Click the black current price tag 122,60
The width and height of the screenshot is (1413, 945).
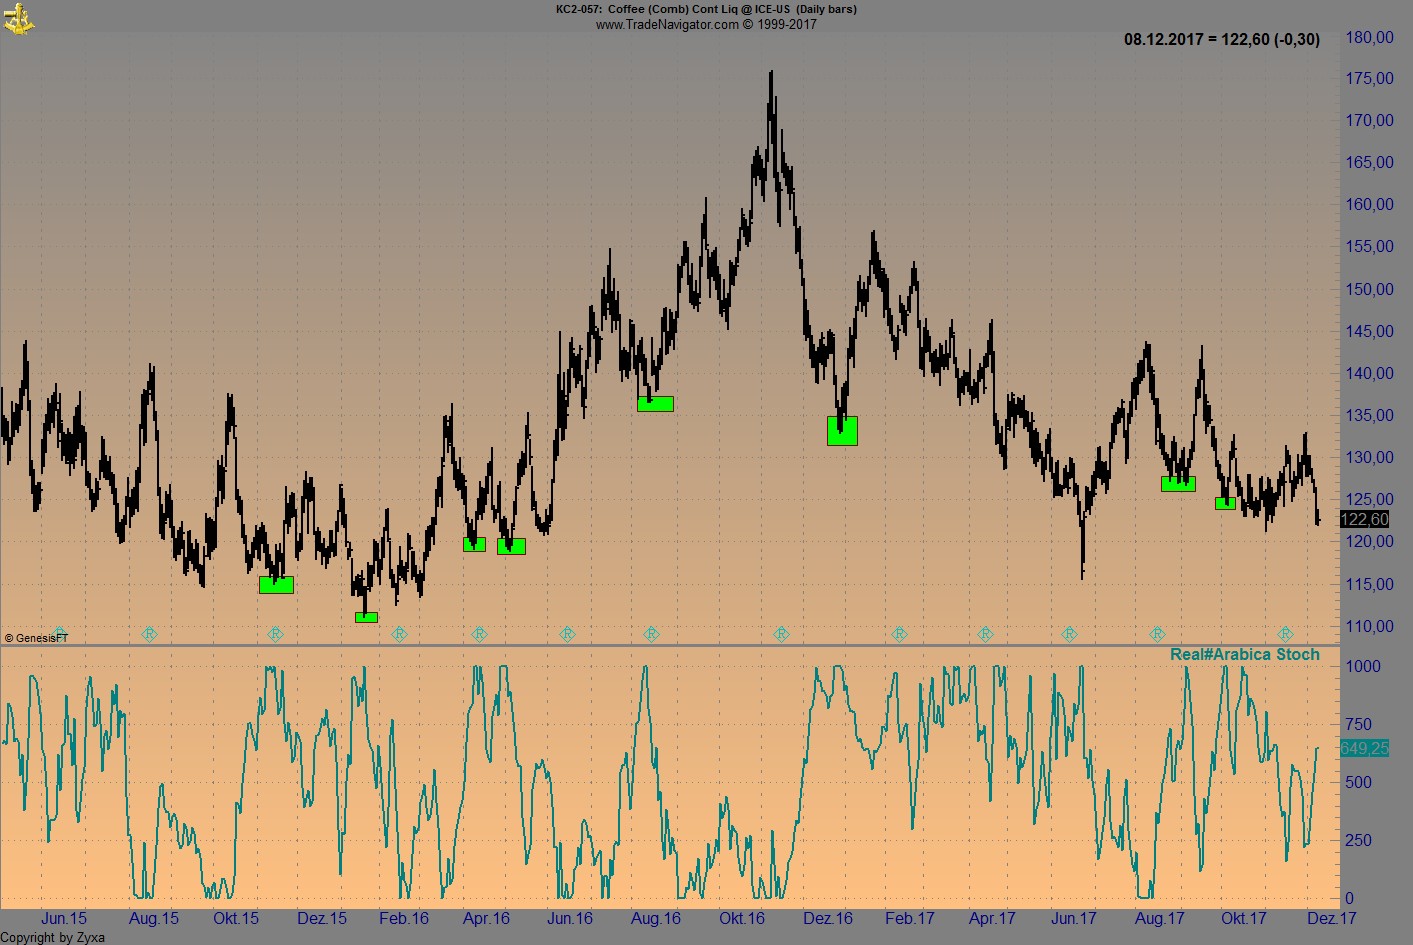[1364, 519]
